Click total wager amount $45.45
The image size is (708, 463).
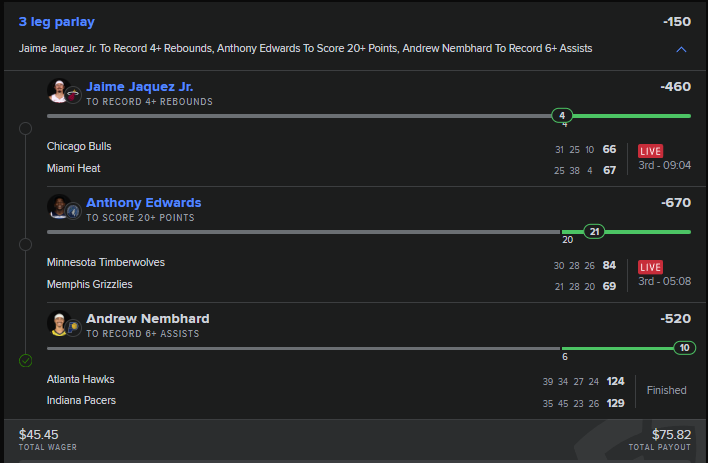[x=38, y=435]
